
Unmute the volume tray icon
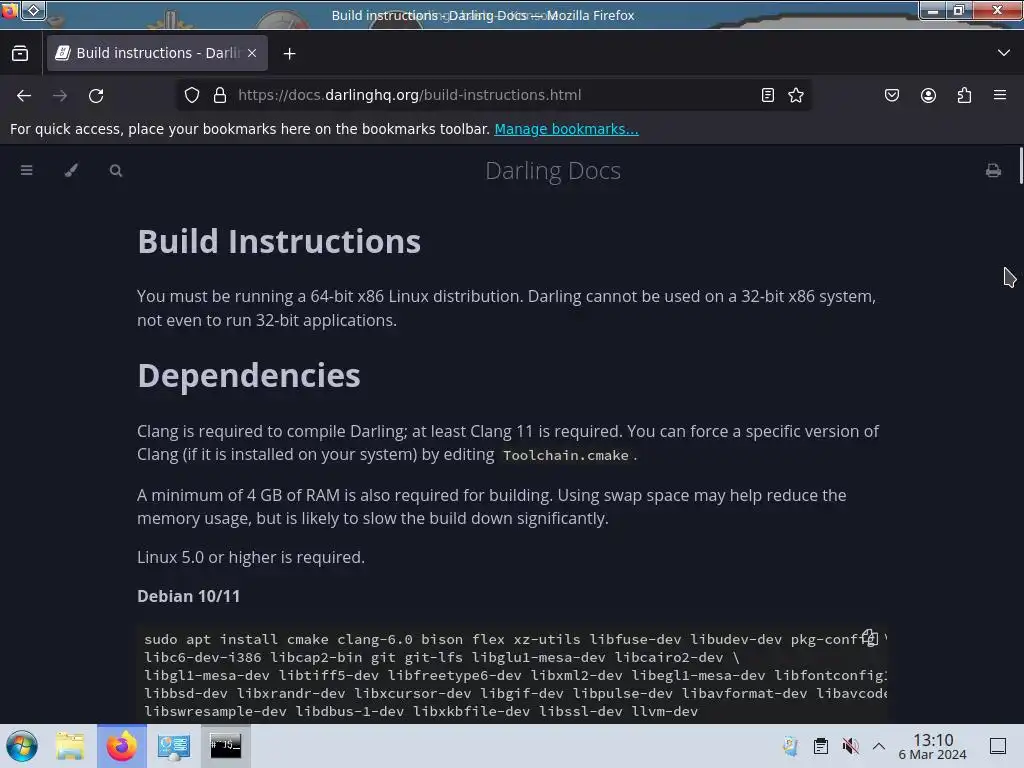tap(850, 746)
